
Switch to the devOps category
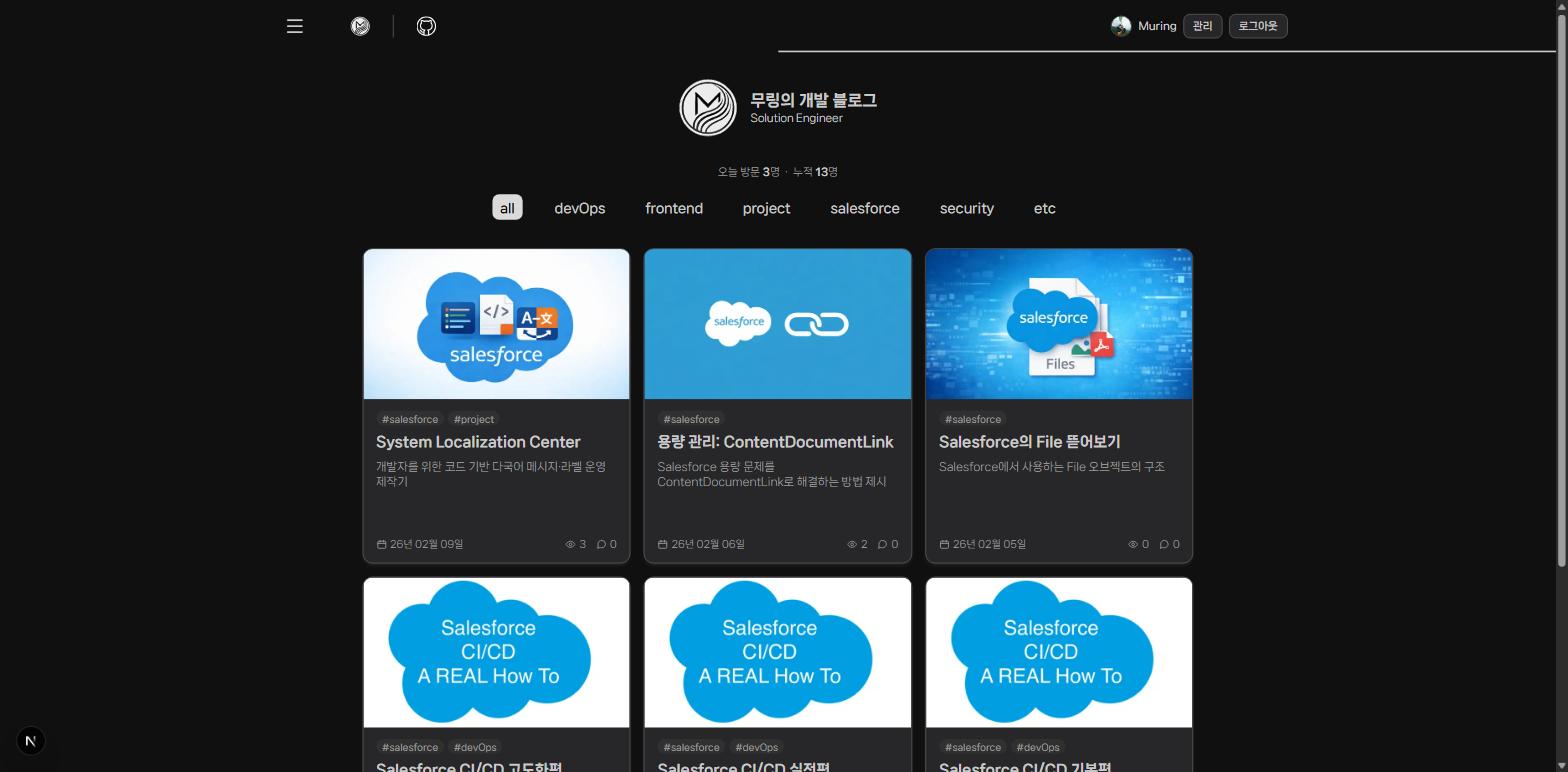pyautogui.click(x=580, y=208)
